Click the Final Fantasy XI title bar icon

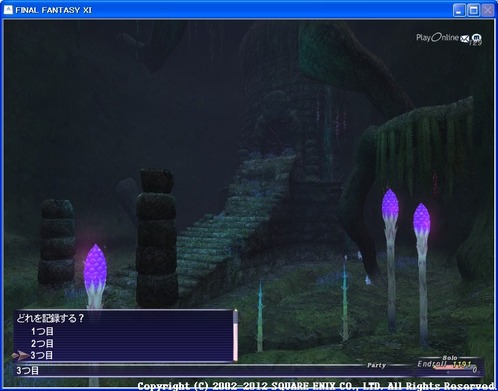[8, 10]
